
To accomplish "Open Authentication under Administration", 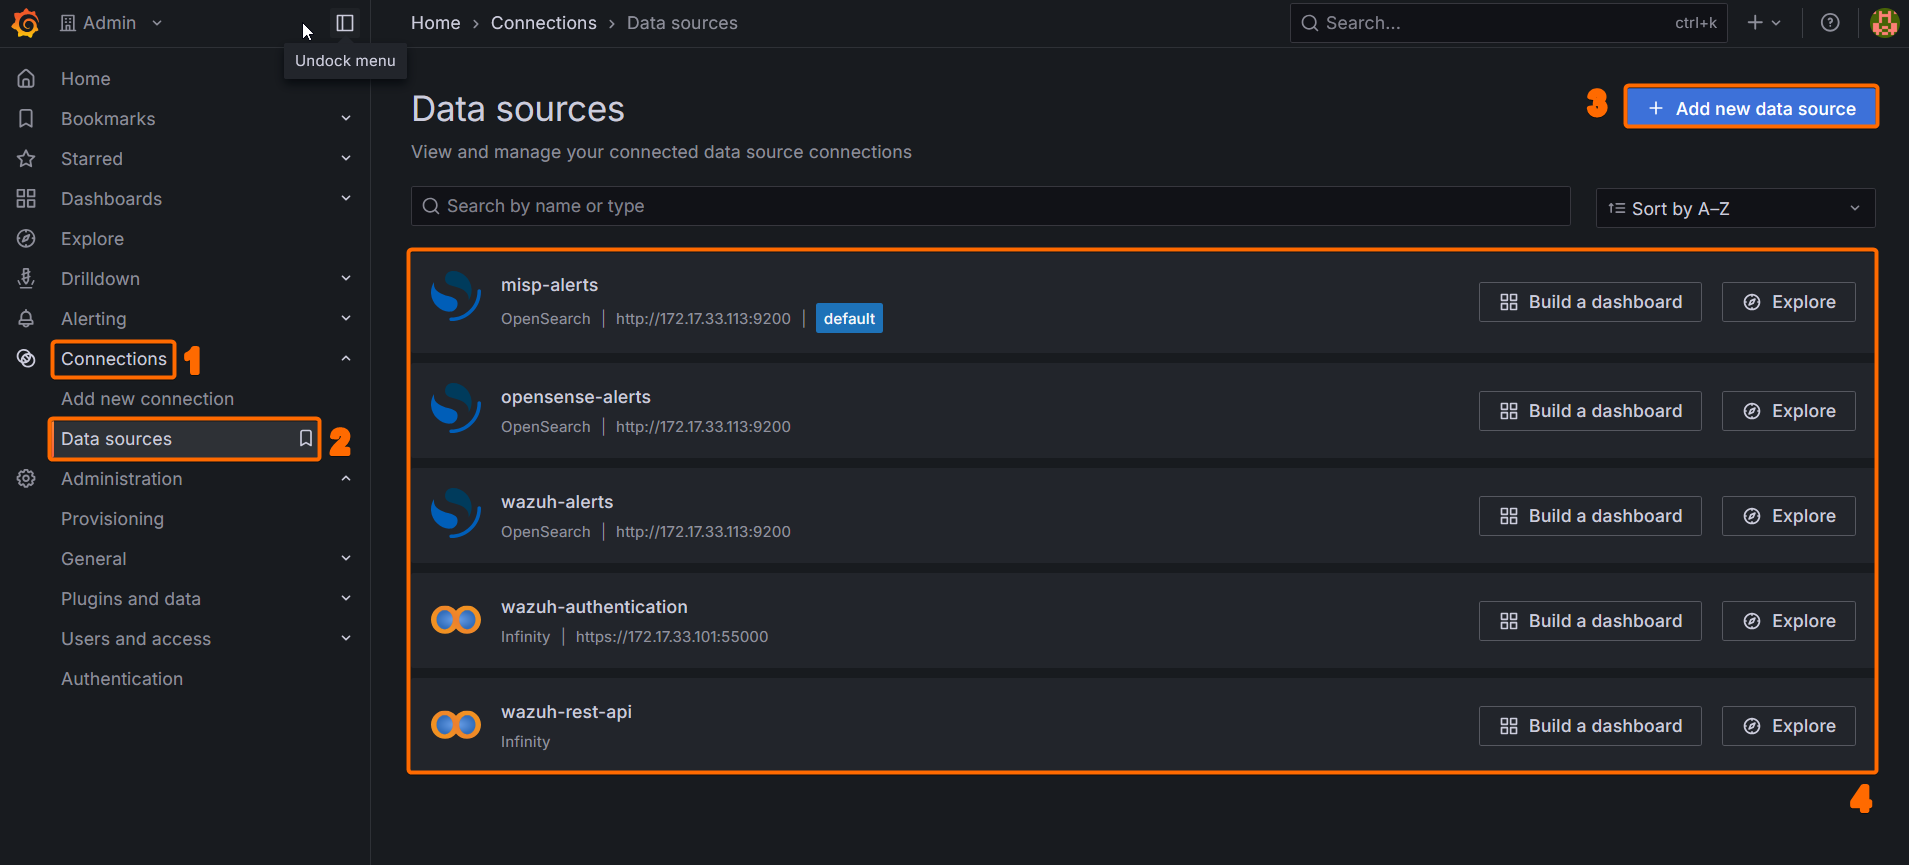I will (122, 678).
